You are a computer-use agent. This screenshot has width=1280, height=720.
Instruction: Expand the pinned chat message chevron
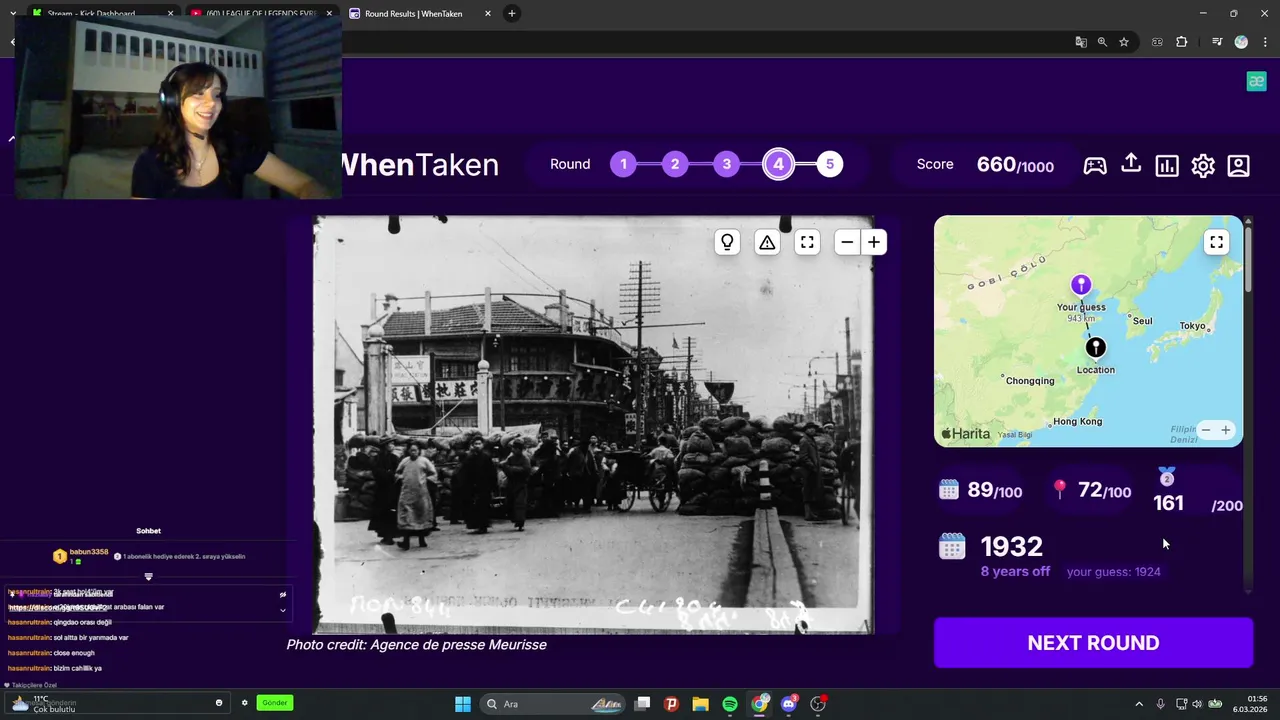(x=282, y=609)
